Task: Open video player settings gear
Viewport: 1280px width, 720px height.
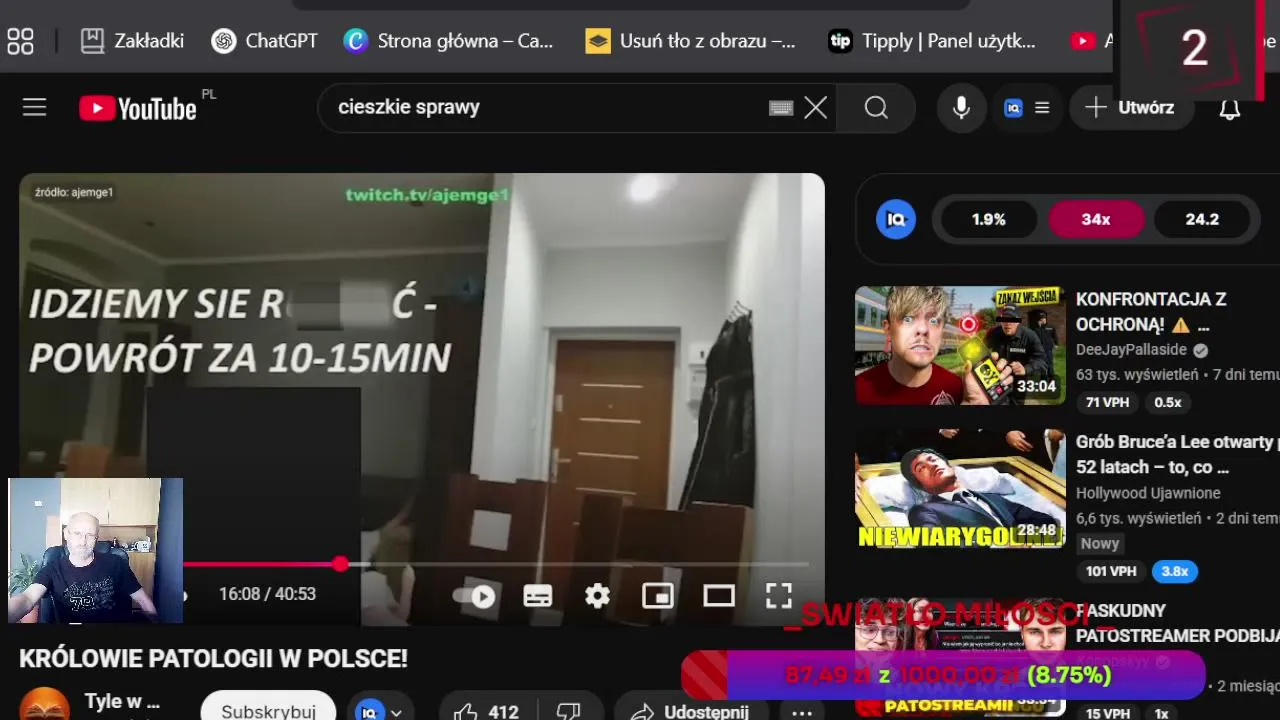Action: pos(597,596)
